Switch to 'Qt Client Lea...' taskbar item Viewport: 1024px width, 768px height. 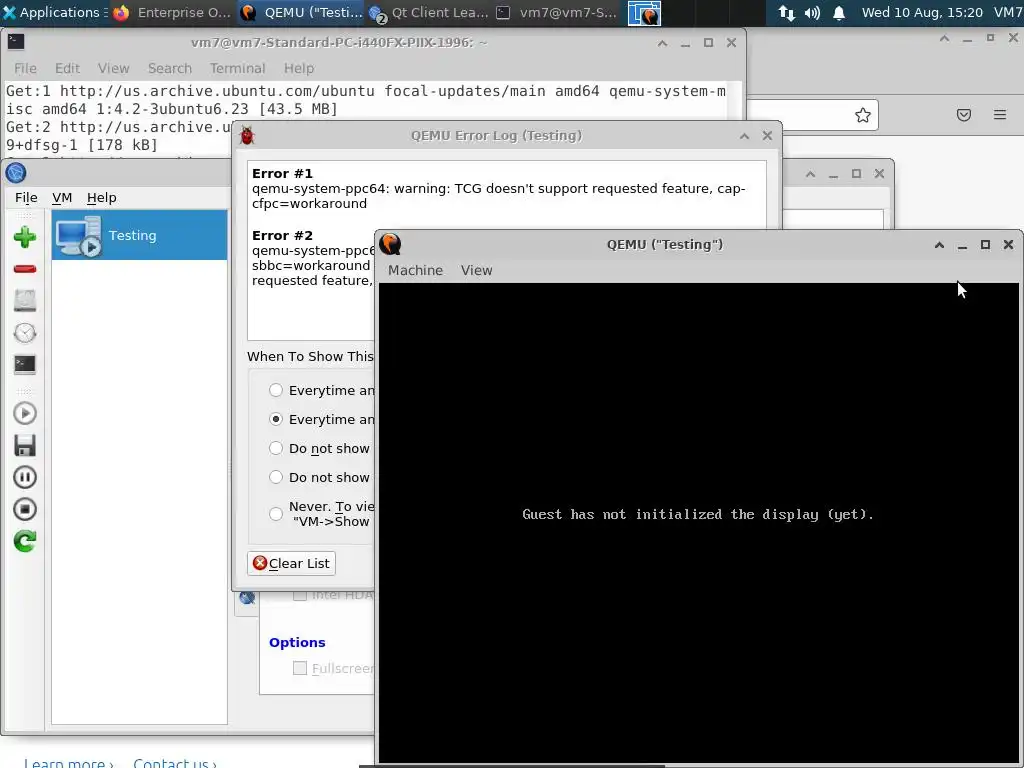pos(428,12)
